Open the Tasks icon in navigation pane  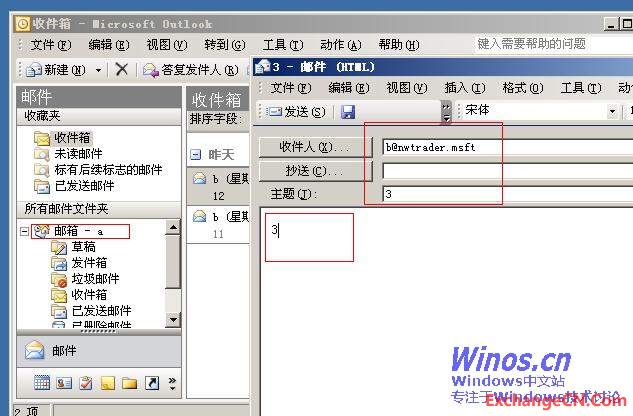(x=85, y=383)
